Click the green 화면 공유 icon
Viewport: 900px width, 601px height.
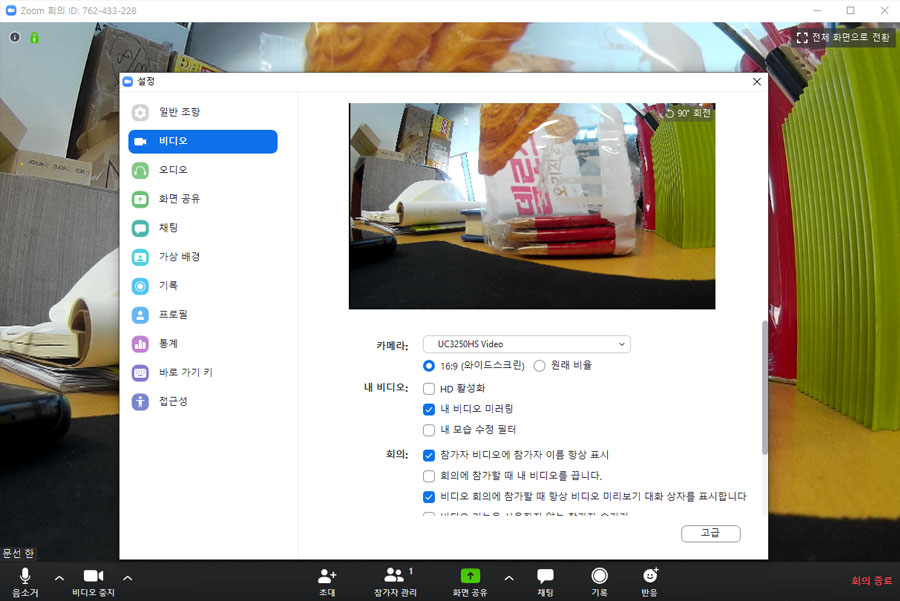click(470, 576)
